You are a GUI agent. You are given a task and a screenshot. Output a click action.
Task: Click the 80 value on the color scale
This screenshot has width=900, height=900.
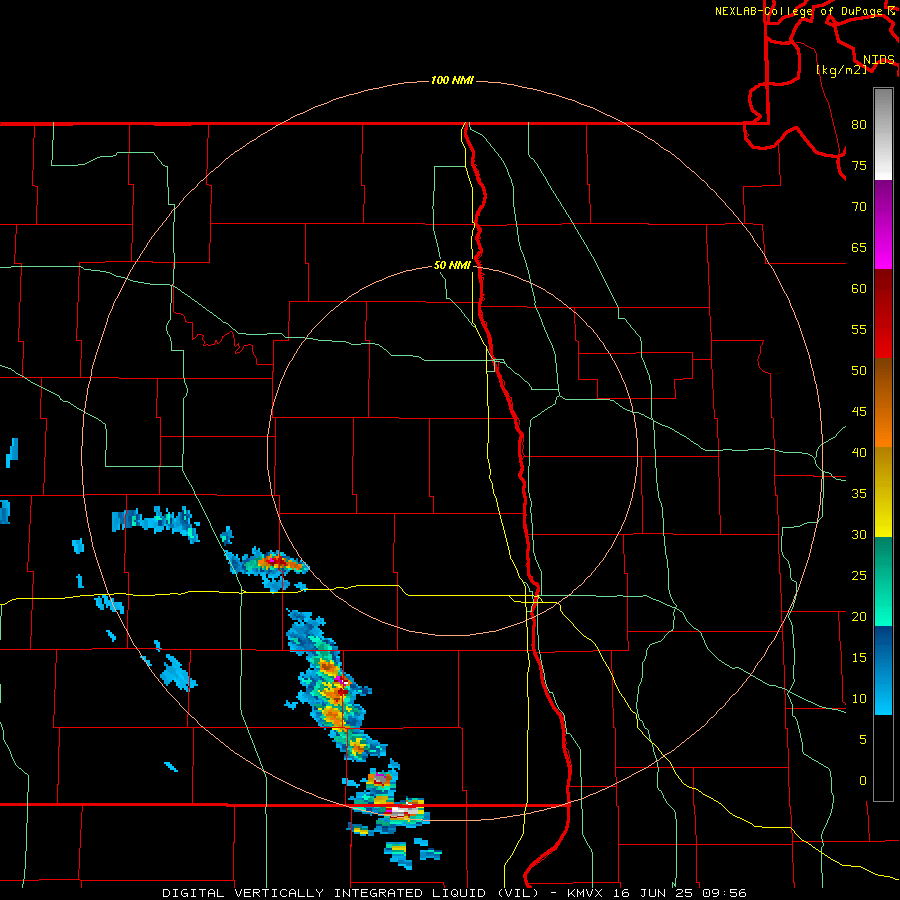click(x=859, y=125)
